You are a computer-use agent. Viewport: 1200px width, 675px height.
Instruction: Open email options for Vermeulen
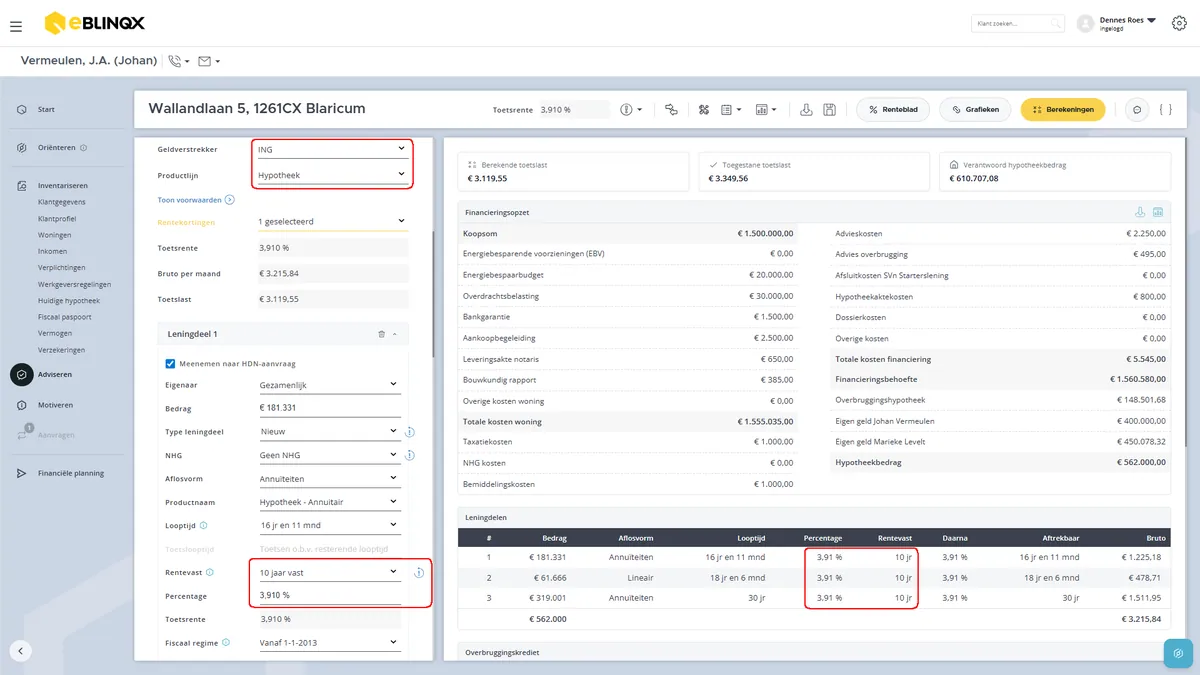click(x=209, y=61)
